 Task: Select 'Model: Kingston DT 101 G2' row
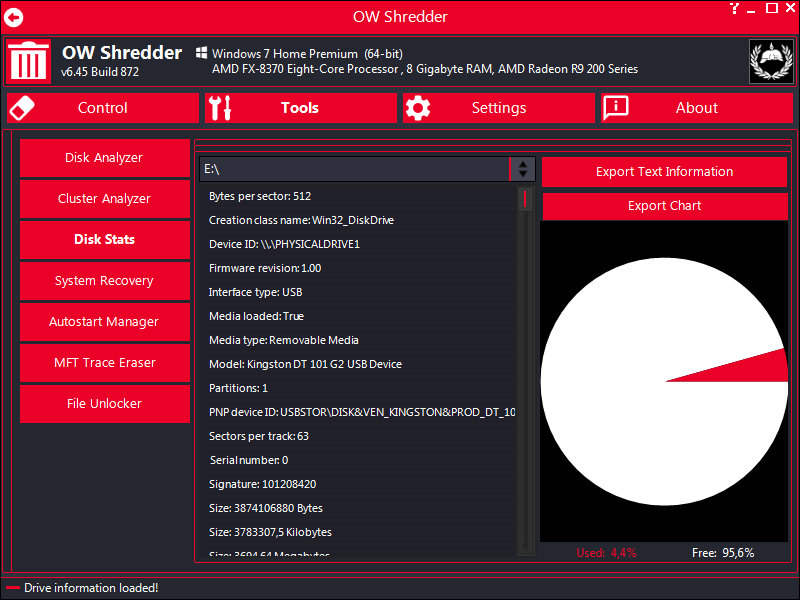coord(358,364)
